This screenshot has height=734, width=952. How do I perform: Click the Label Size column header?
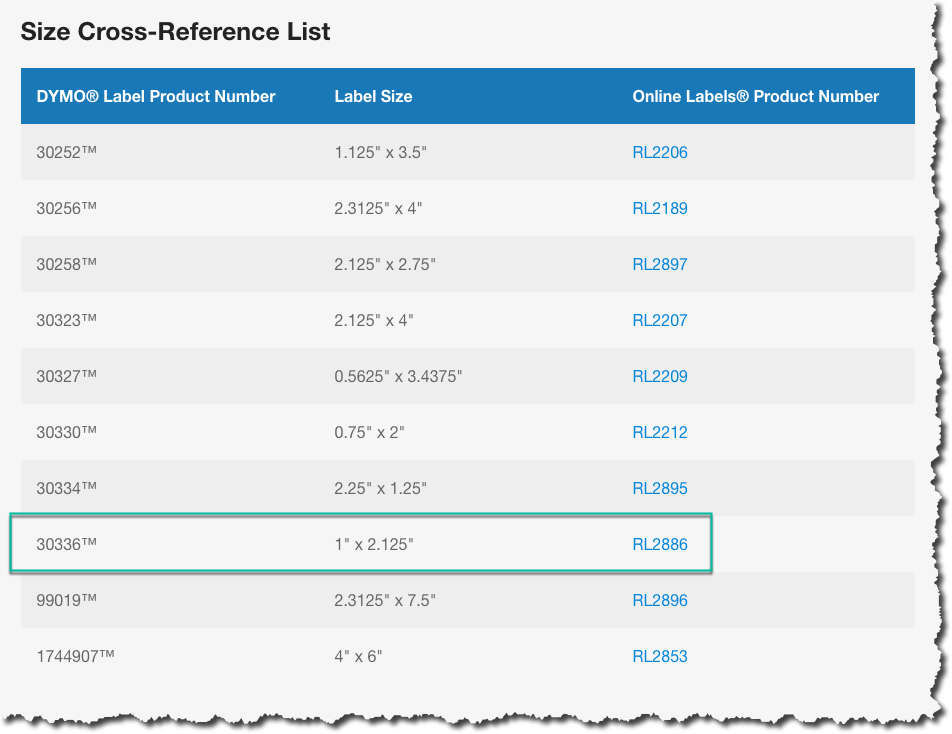coord(373,97)
